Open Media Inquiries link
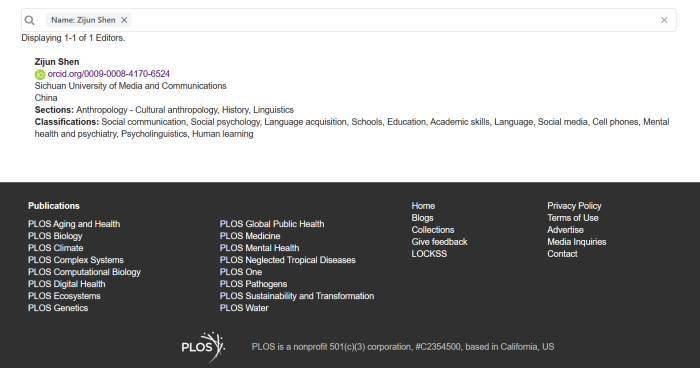Image resolution: width=700 pixels, height=368 pixels. click(577, 242)
